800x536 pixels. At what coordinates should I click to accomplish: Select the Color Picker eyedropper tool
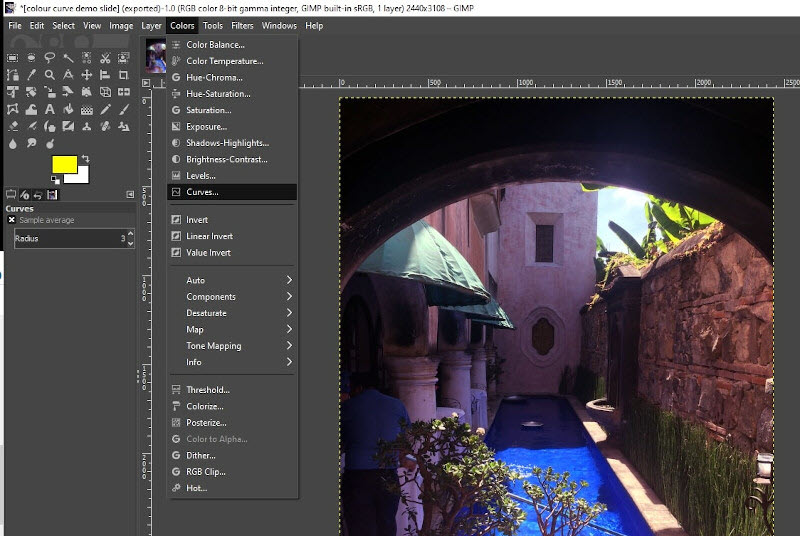(x=31, y=75)
